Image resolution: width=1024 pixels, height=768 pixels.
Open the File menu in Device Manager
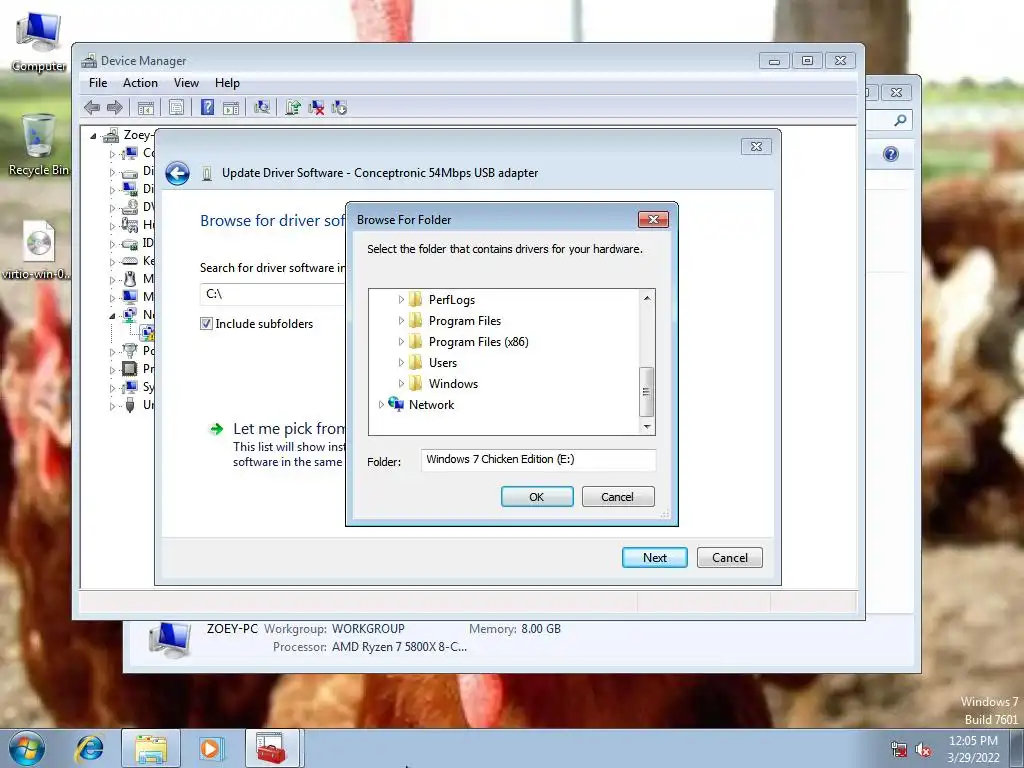click(x=98, y=83)
